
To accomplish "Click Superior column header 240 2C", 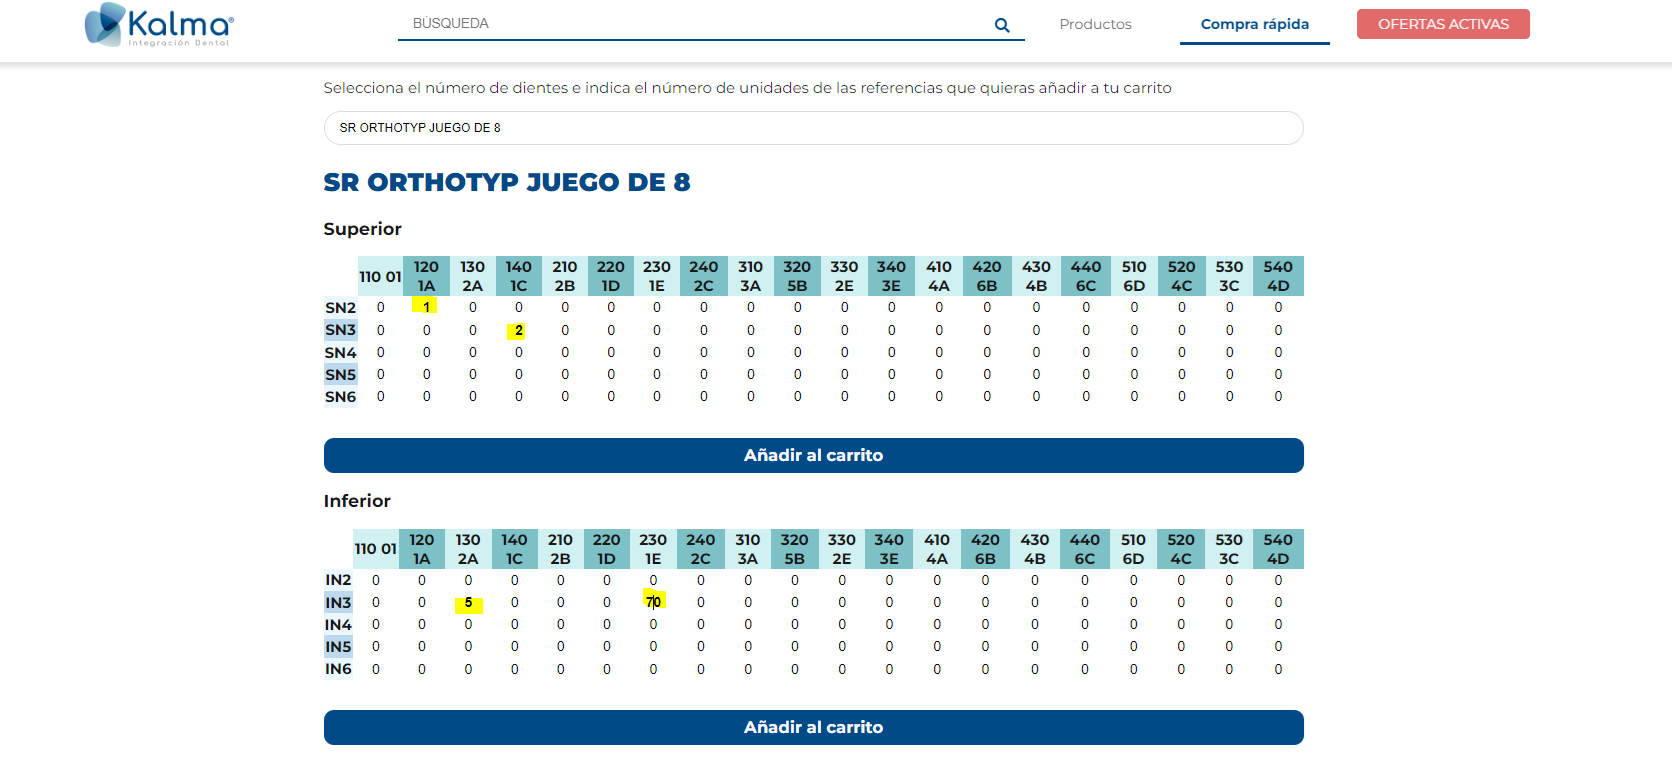I will (703, 276).
